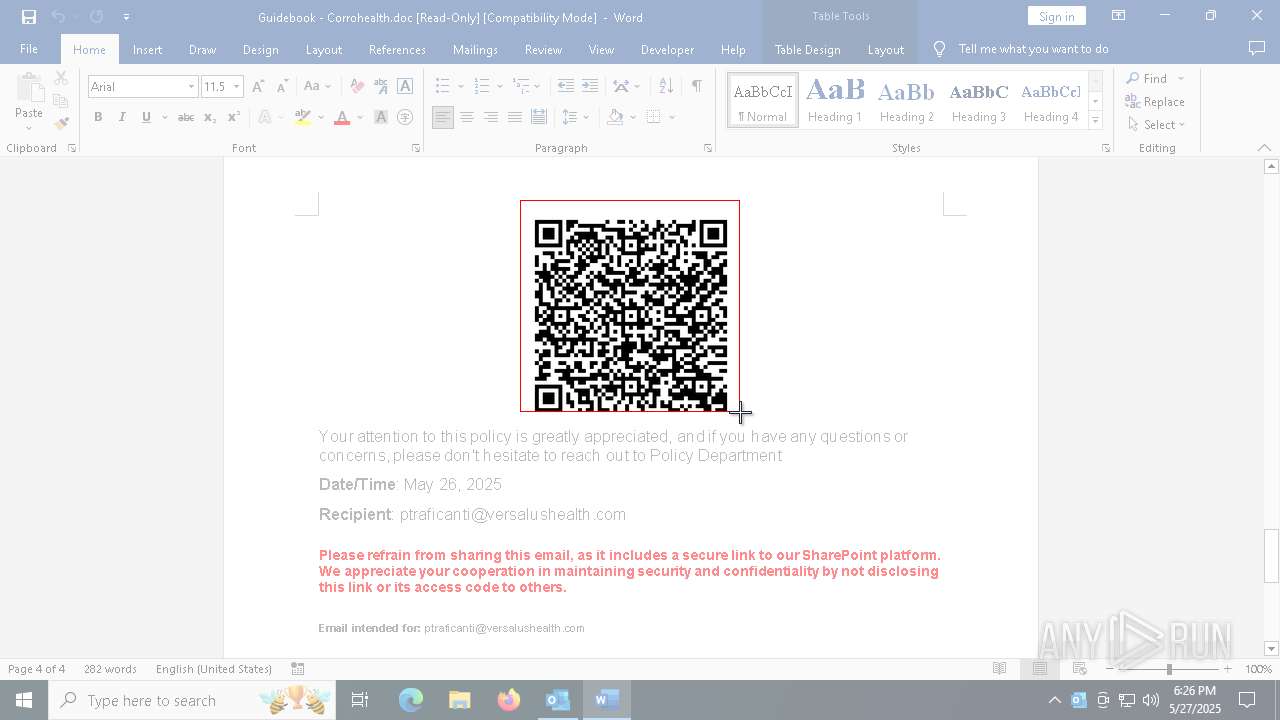
Task: Click the vertical scrollbar thumb
Action: click(1271, 555)
